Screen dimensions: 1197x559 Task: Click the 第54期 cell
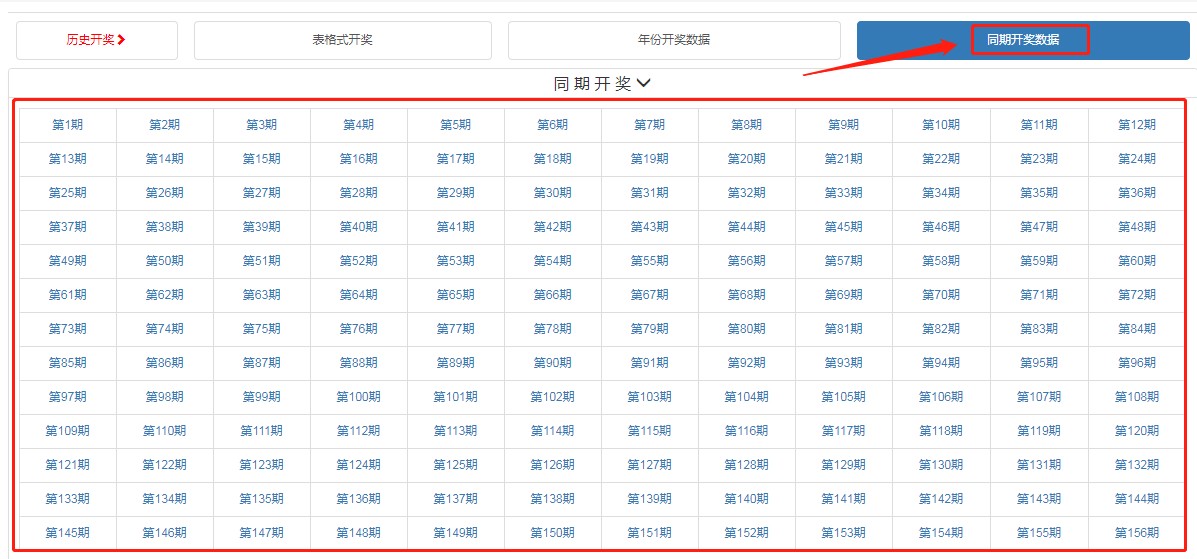(x=553, y=261)
